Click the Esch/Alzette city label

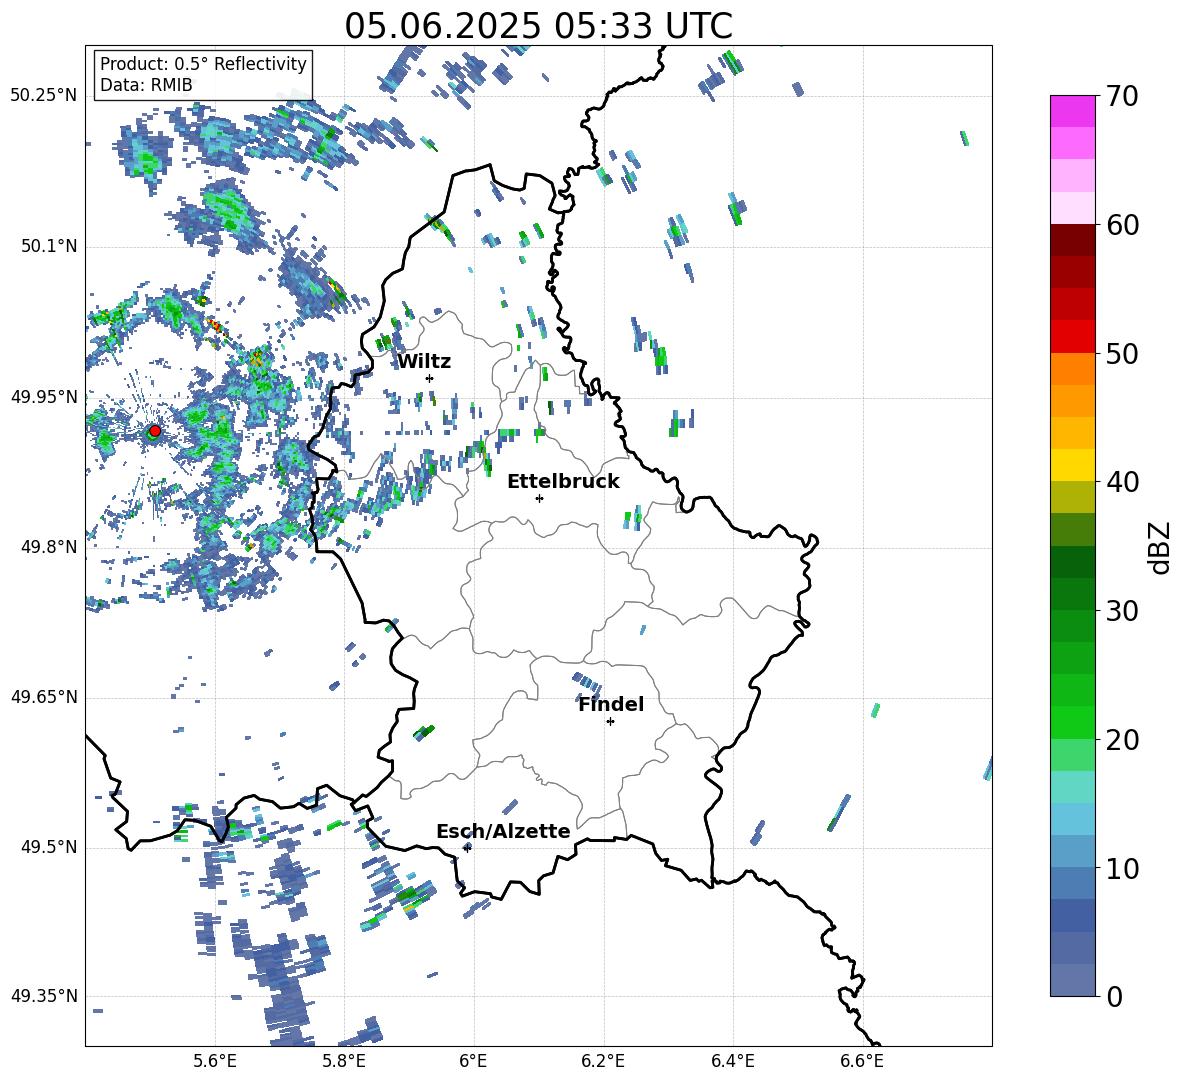(x=503, y=831)
